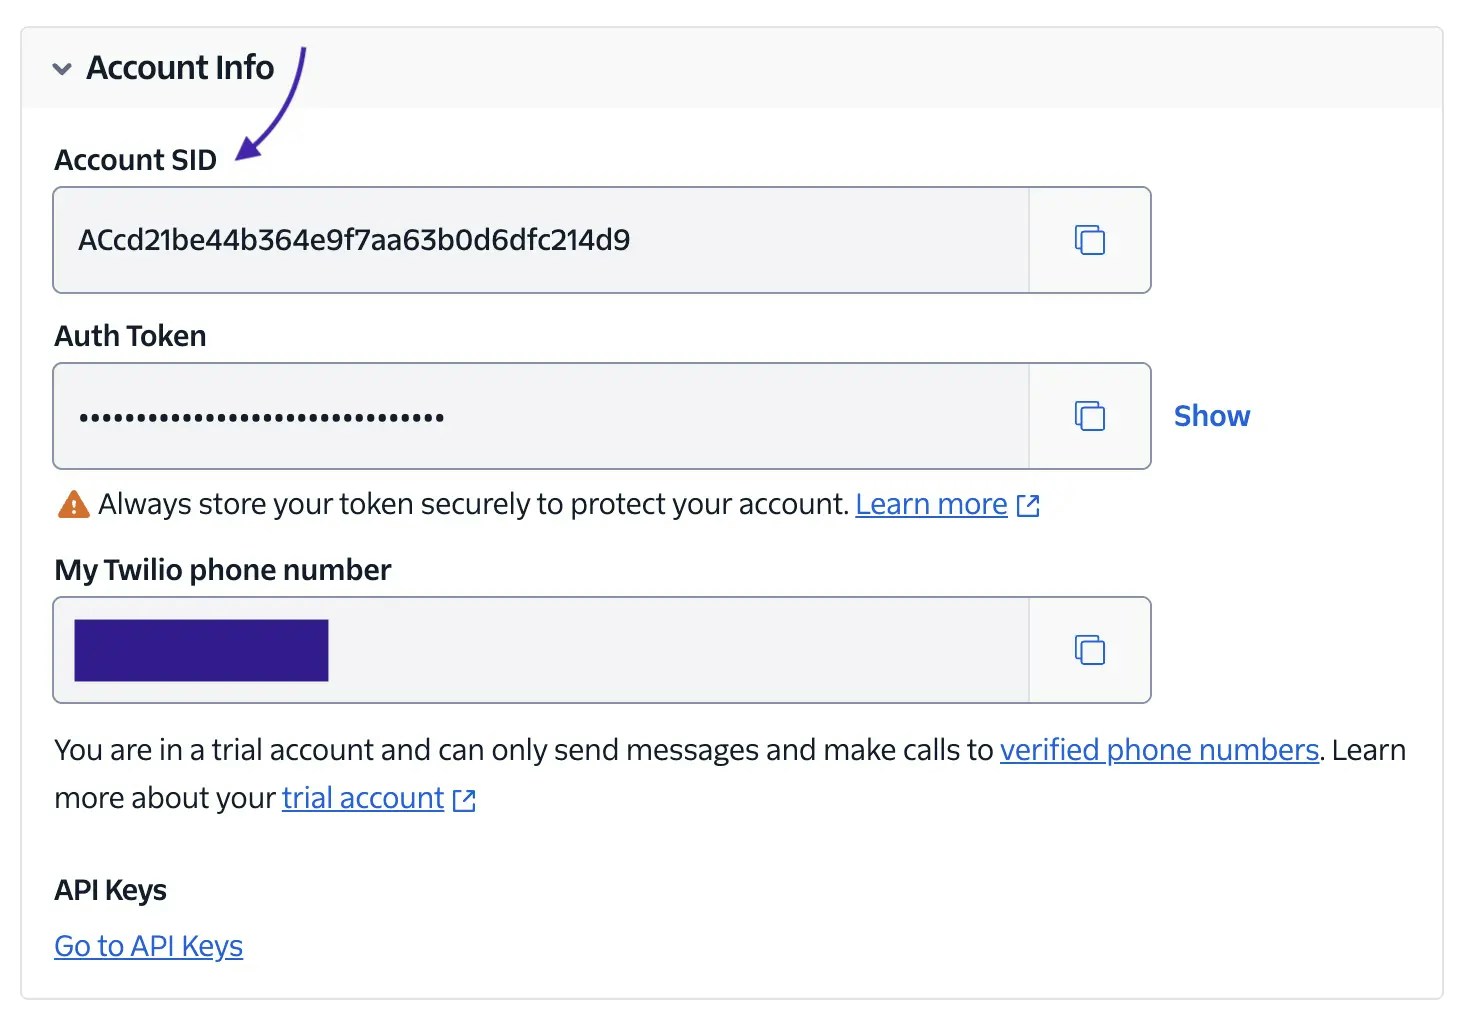This screenshot has height=1014, width=1464.
Task: Click the external-link icon beside Learn more
Action: pyautogui.click(x=1028, y=505)
